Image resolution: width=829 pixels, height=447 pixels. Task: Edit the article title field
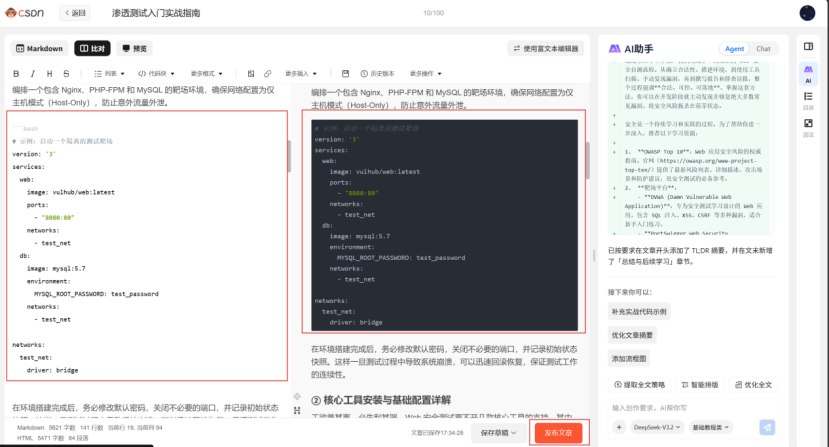(x=156, y=13)
